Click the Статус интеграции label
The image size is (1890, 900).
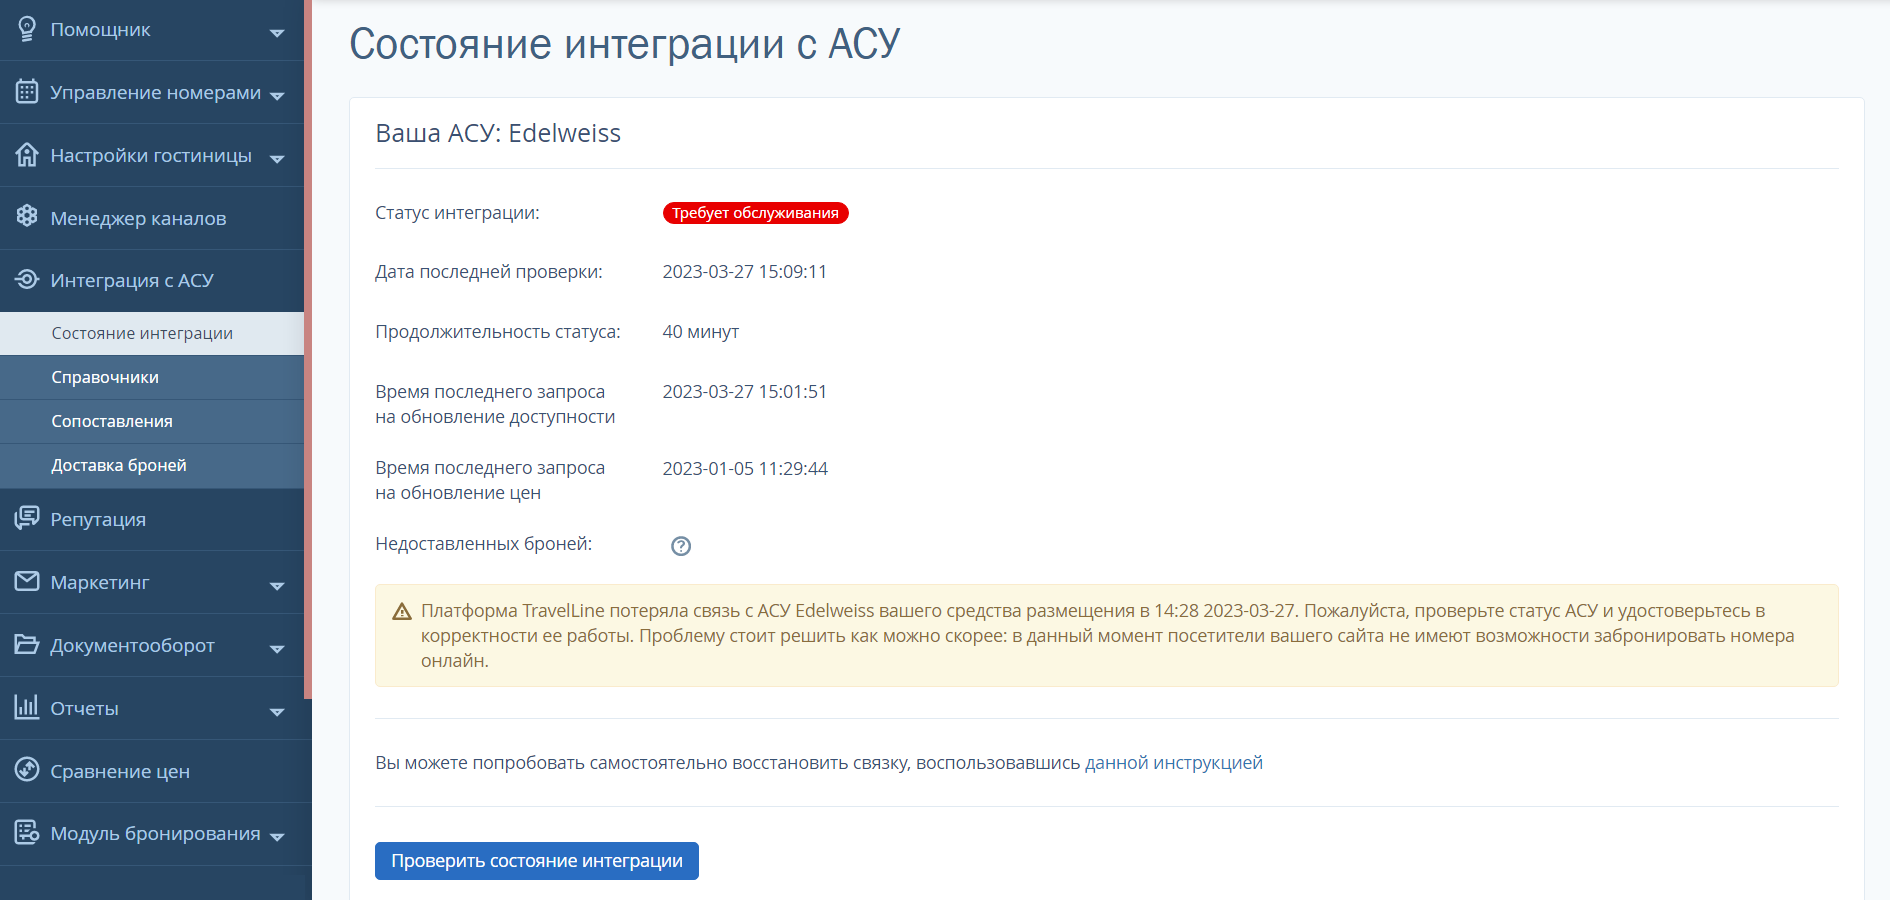457,213
